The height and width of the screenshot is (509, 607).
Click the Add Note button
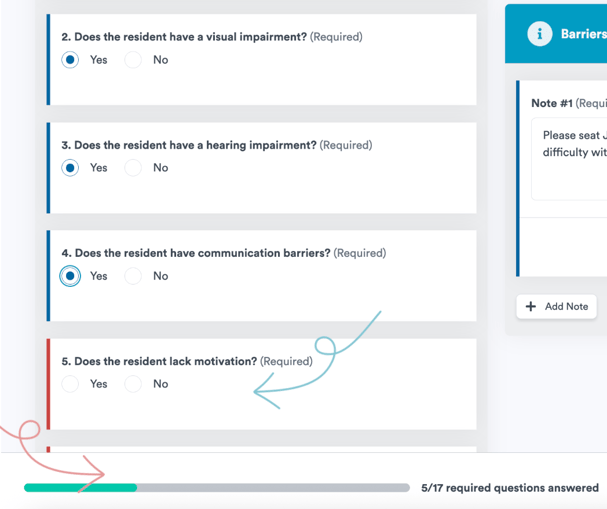pyautogui.click(x=557, y=306)
